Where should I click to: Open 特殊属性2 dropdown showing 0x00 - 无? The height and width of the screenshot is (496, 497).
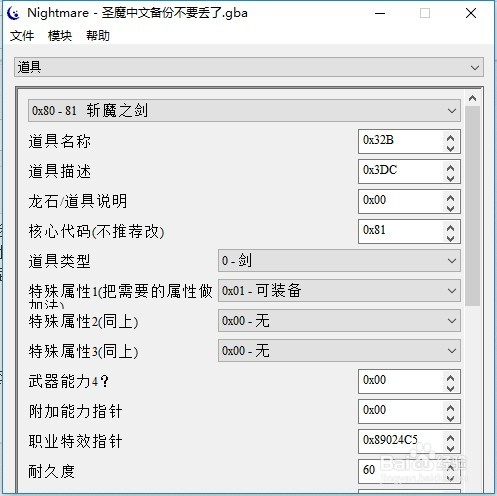pyautogui.click(x=339, y=320)
